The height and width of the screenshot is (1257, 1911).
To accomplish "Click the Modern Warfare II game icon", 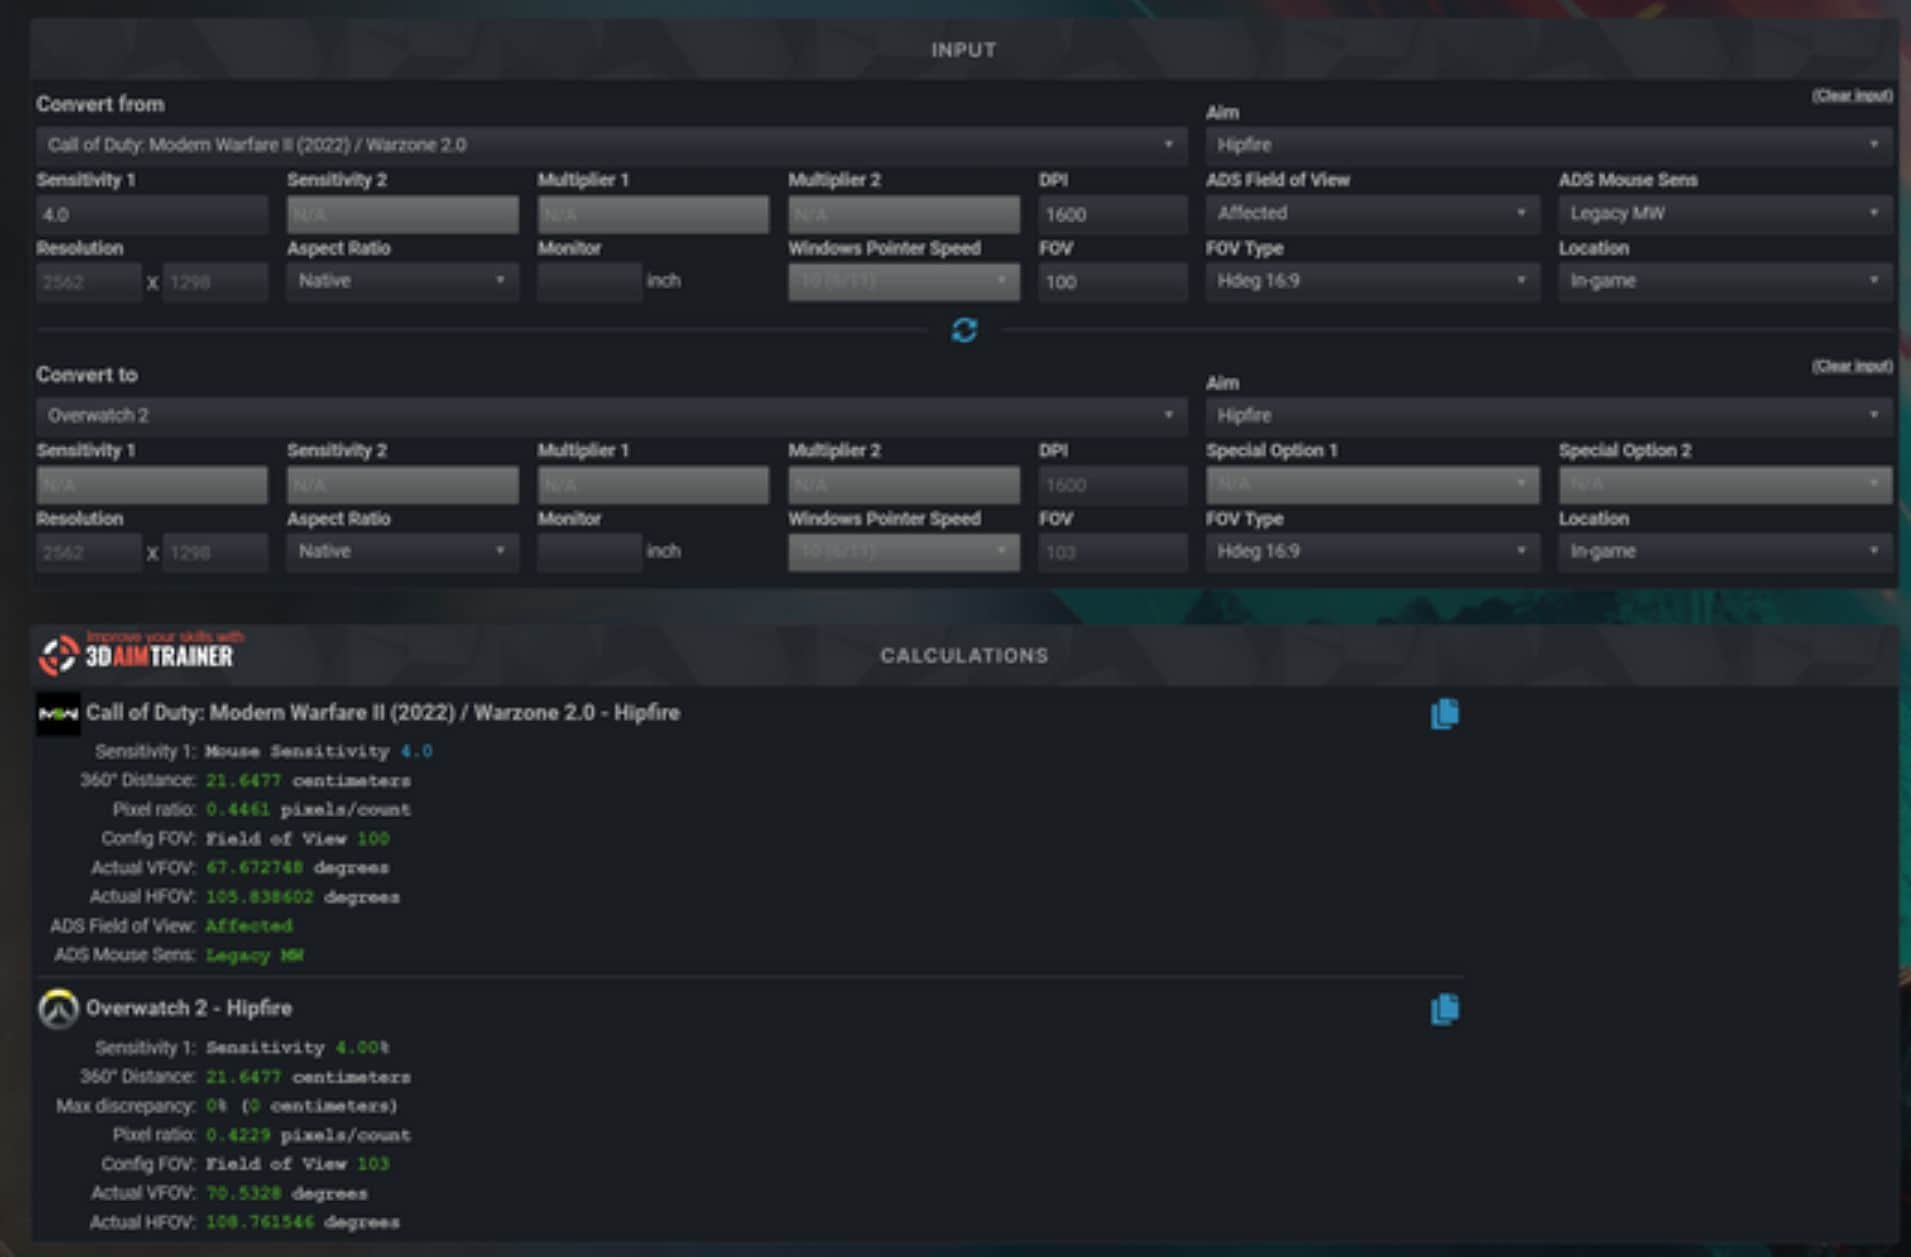I will 58,714.
